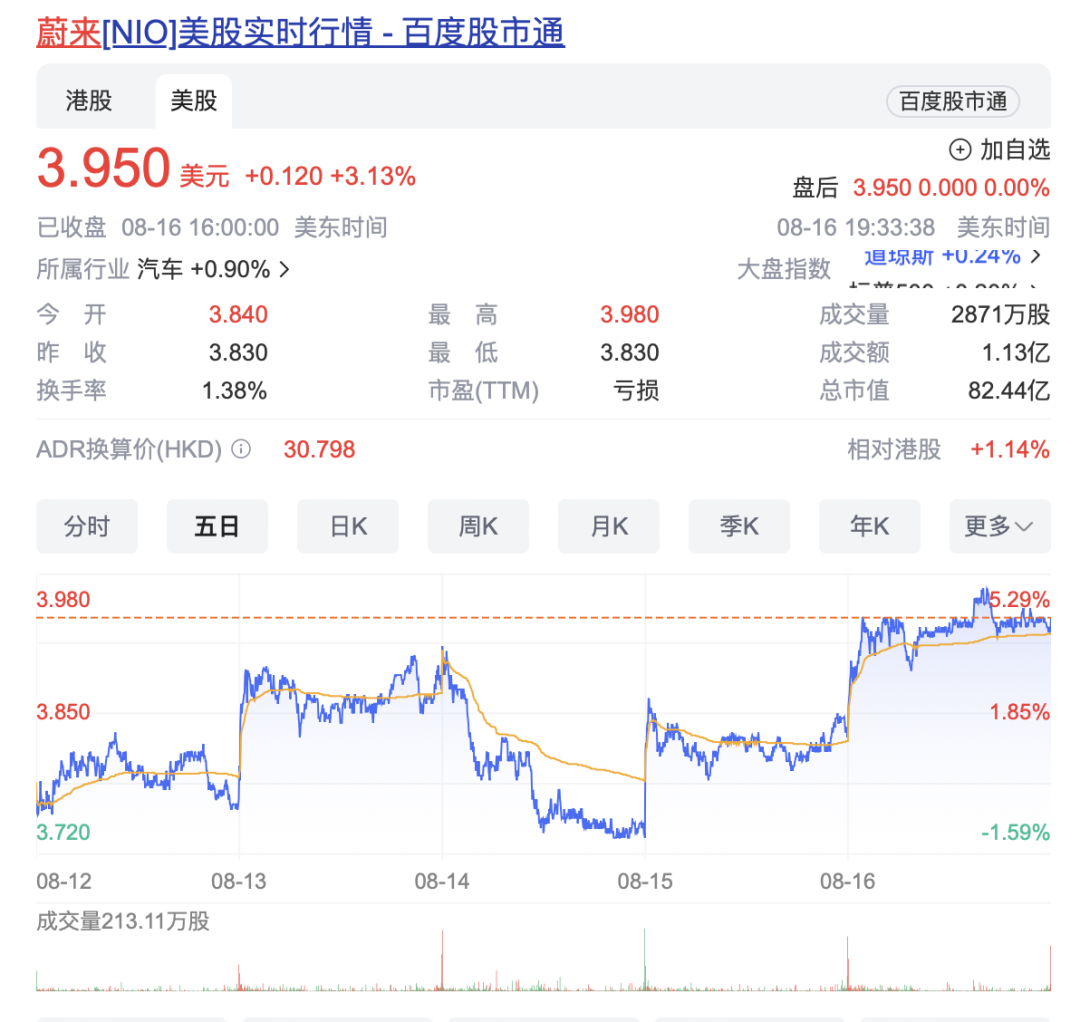Switch to the 港股 tab
This screenshot has height=1022, width=1080.
point(89,101)
